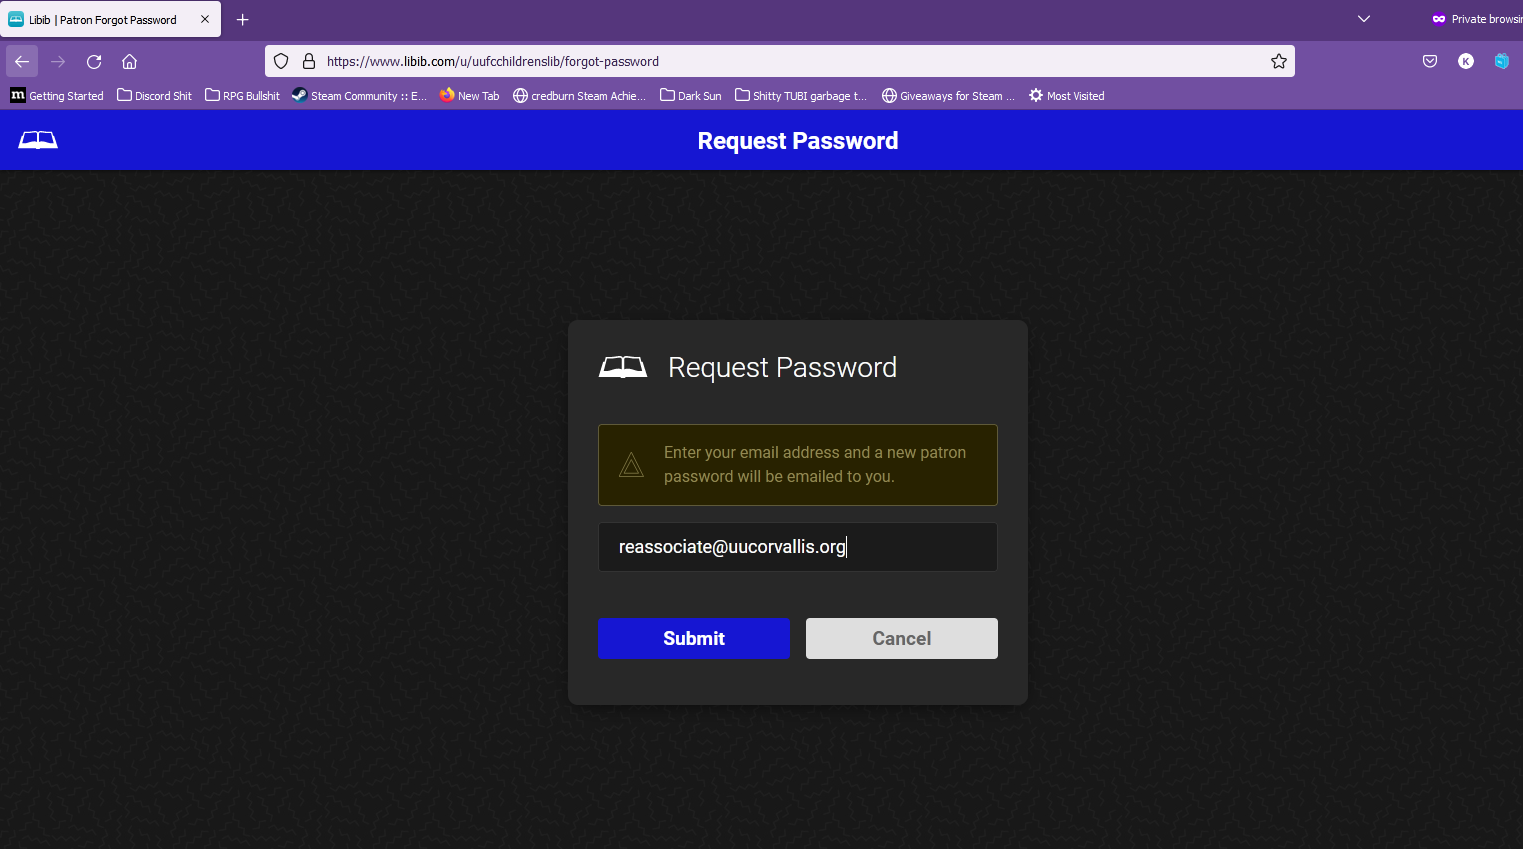
Task: Expand the RPG Bullshit bookmarks folder
Action: (242, 96)
